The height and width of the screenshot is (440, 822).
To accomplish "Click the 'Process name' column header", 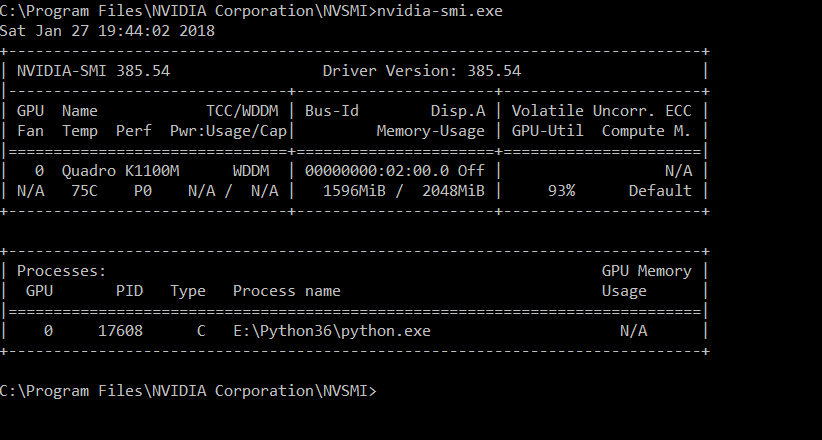I will coord(287,291).
